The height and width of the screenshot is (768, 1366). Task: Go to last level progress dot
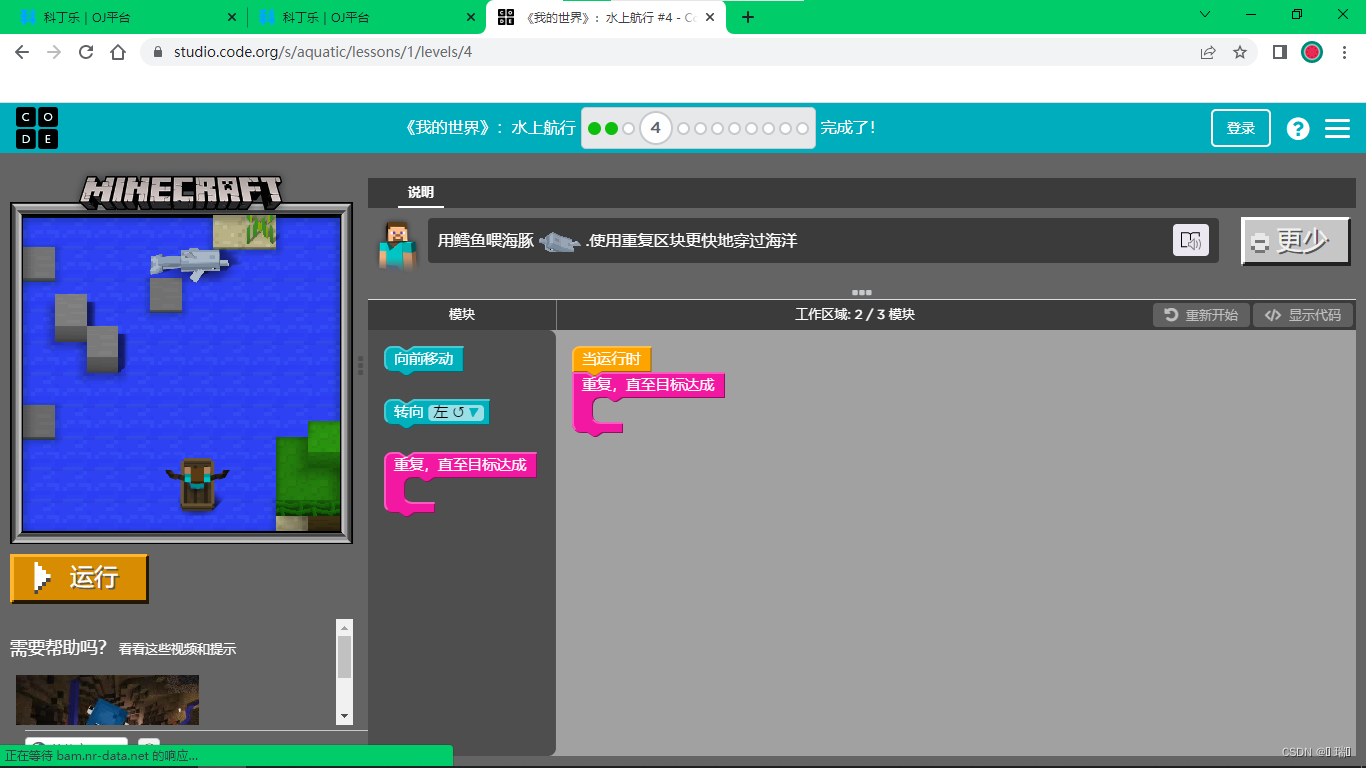point(802,128)
